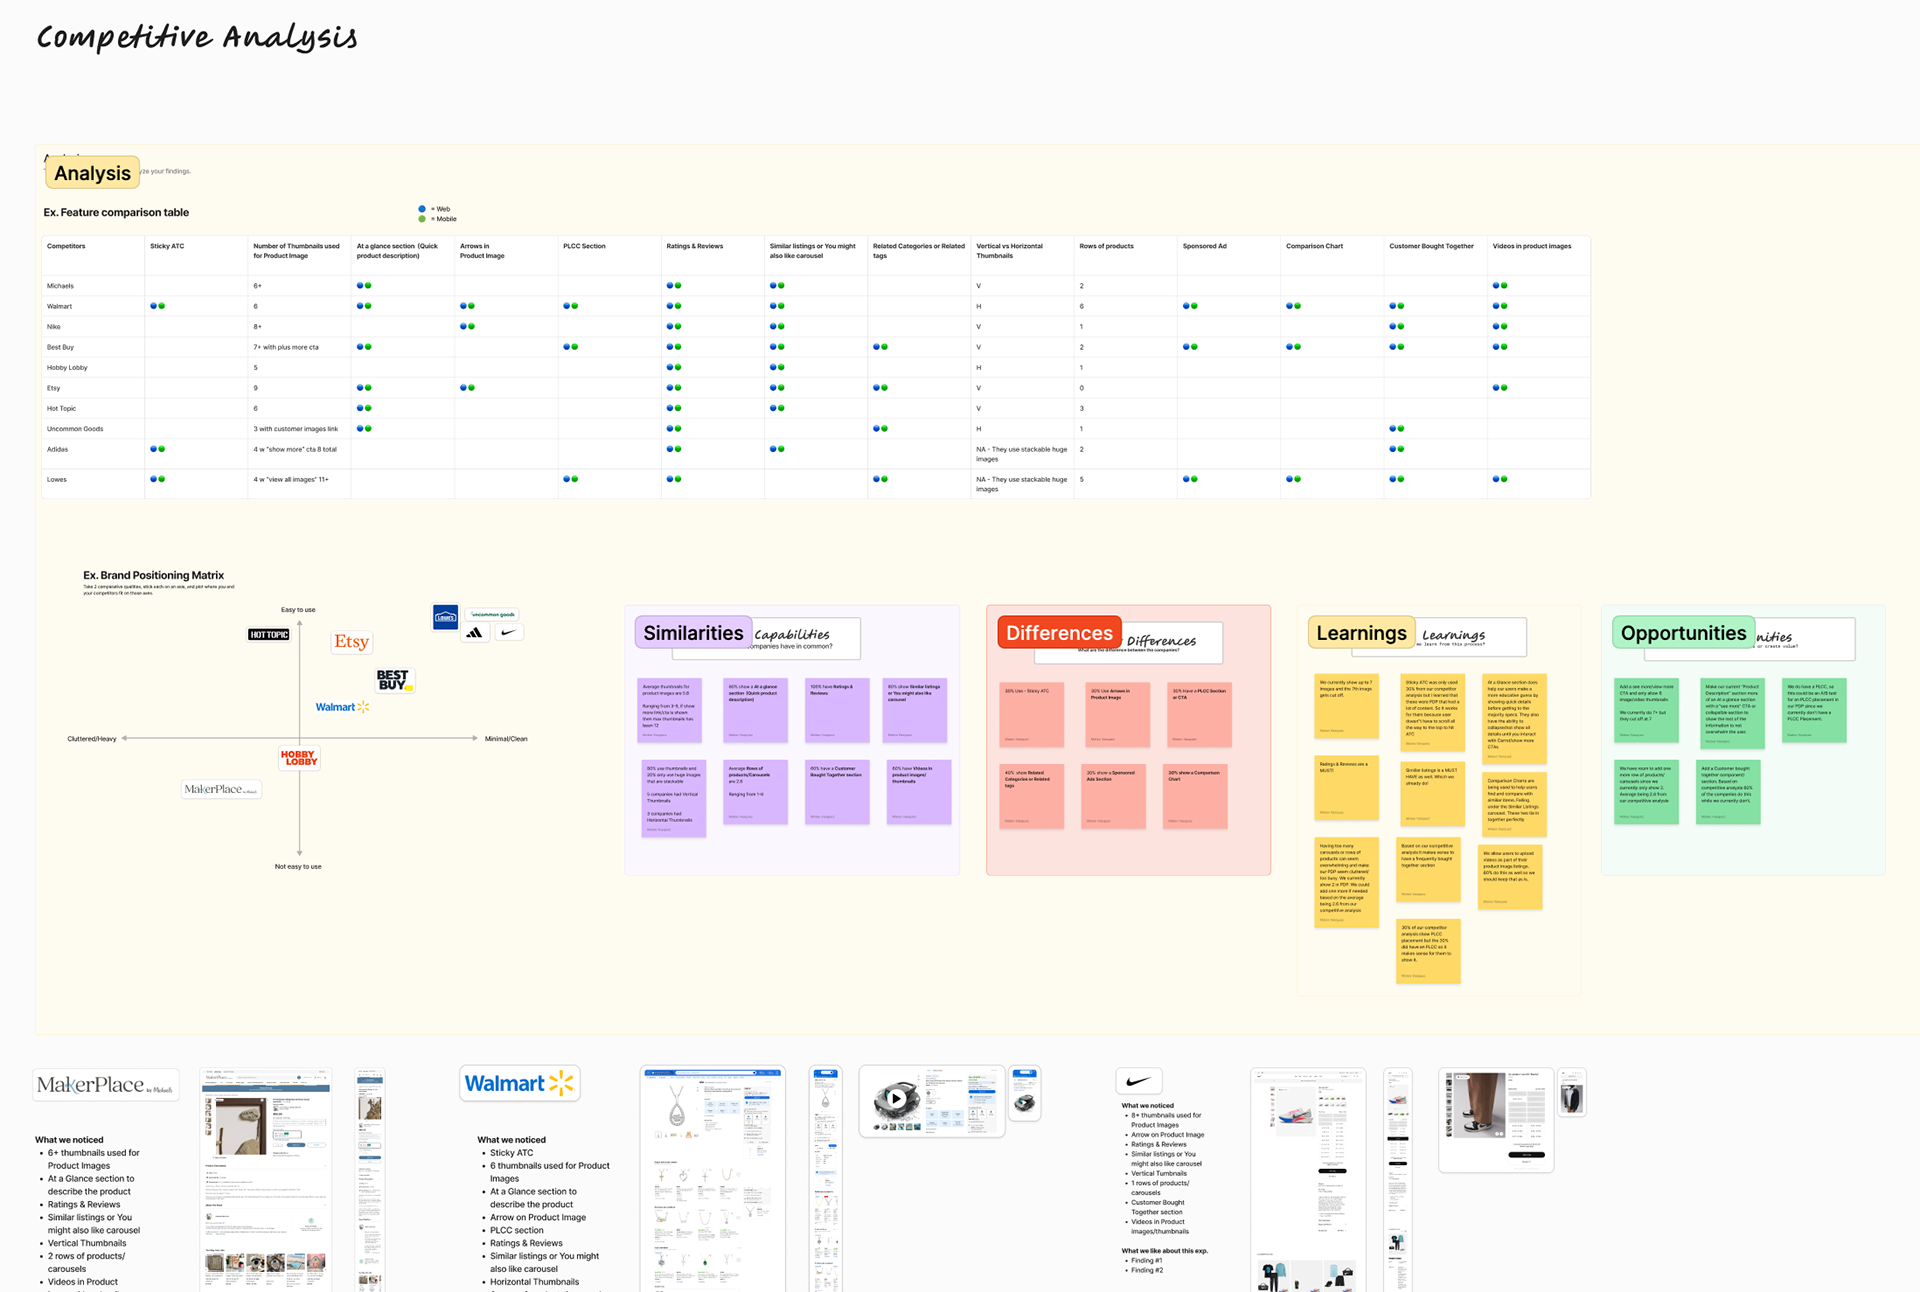Select the purple '100% have Ratings & Reviews' sticky
Screen dimensions: 1920x1292
(x=837, y=710)
